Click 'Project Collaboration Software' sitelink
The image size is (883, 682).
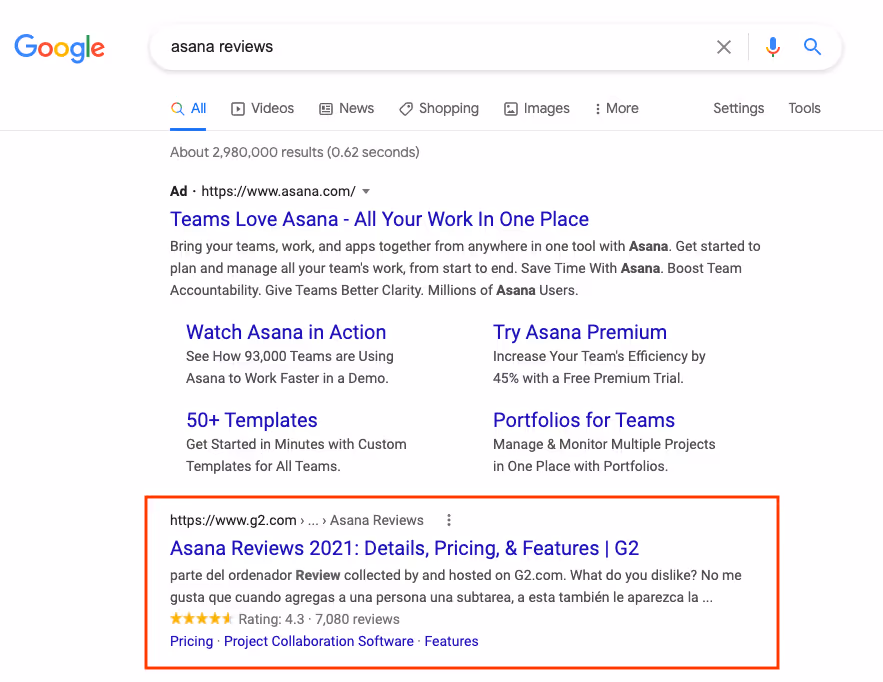pos(319,641)
